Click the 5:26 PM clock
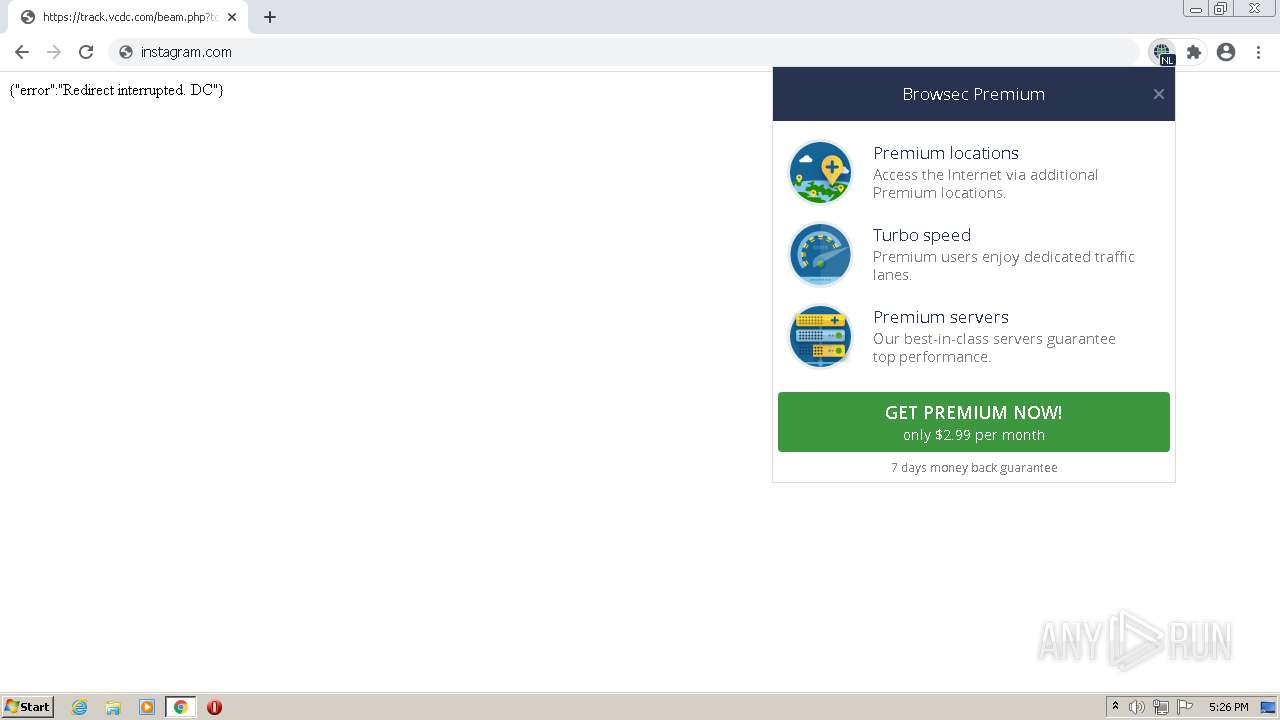 coord(1228,707)
